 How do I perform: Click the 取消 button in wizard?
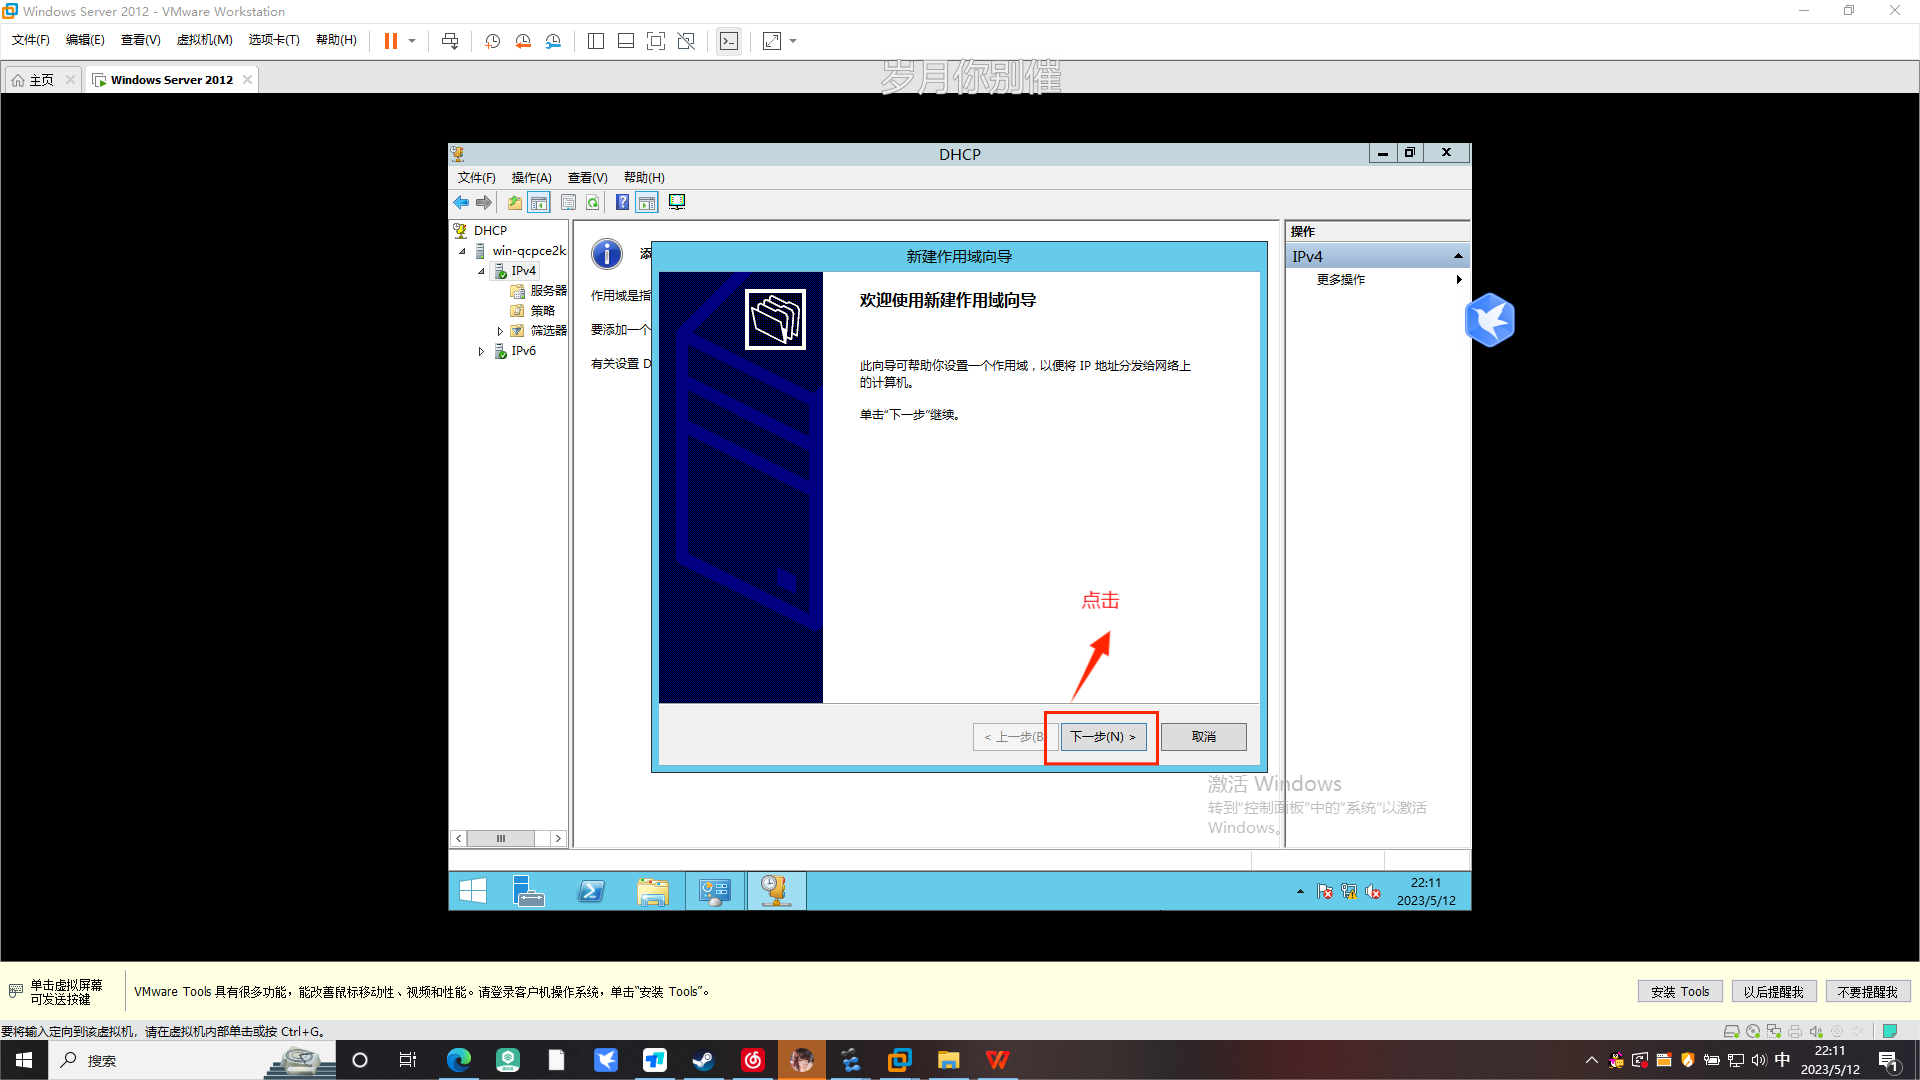1203,737
